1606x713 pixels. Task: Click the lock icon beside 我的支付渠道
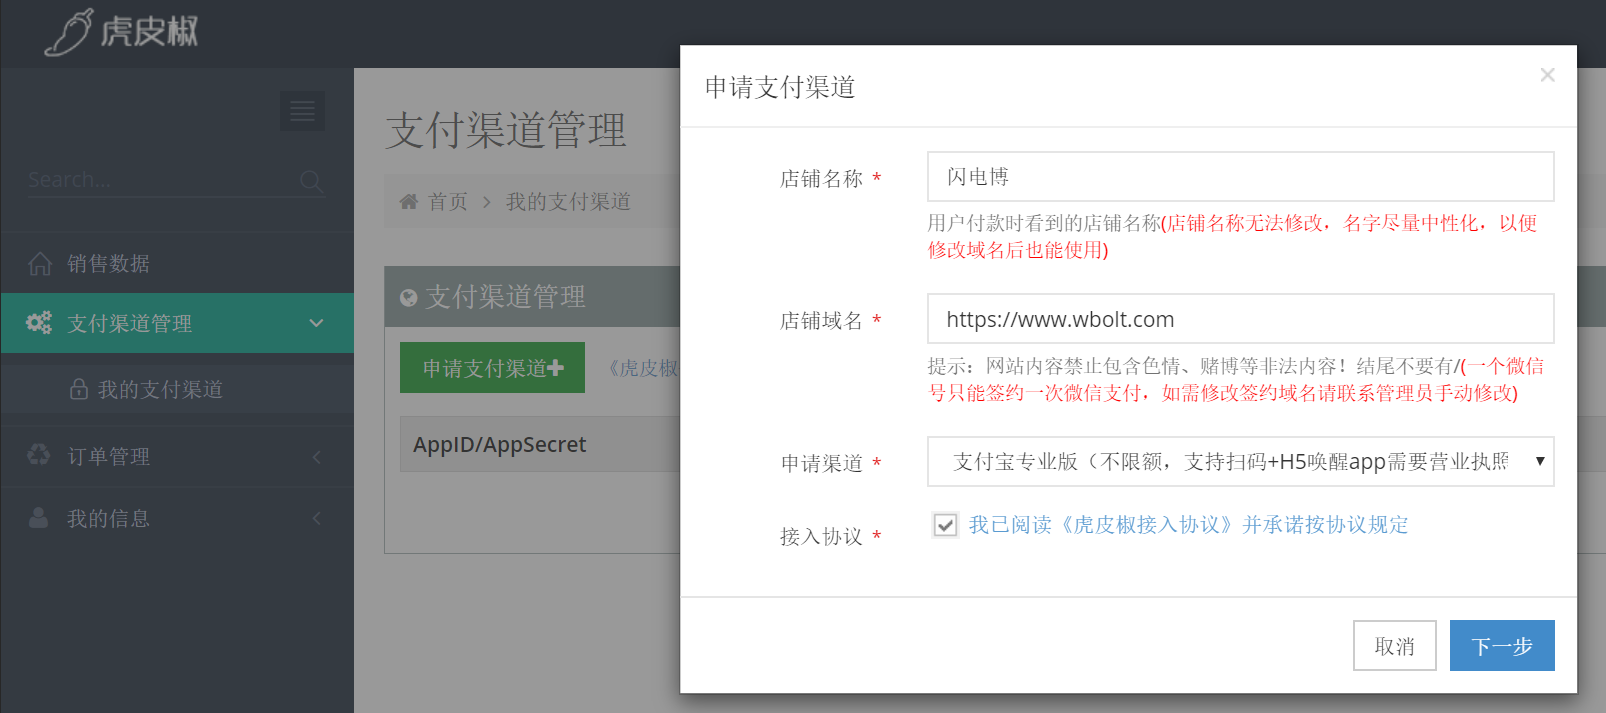79,389
